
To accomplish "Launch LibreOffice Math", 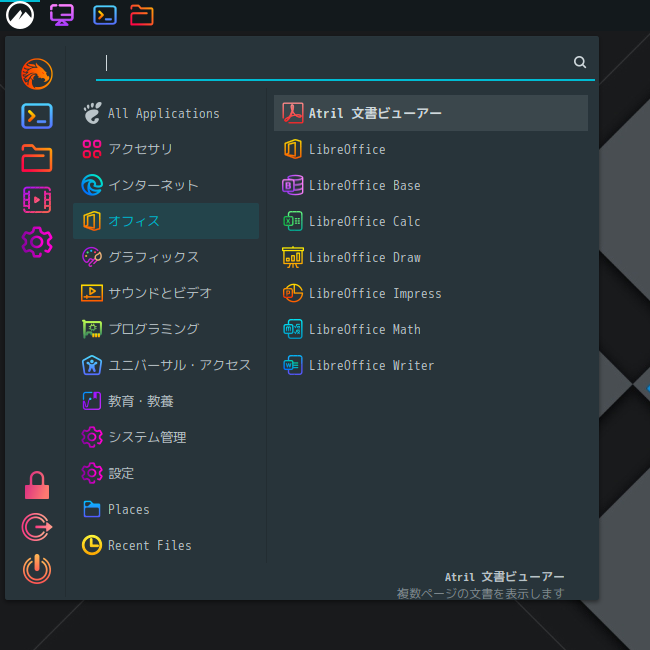I will pos(431,330).
